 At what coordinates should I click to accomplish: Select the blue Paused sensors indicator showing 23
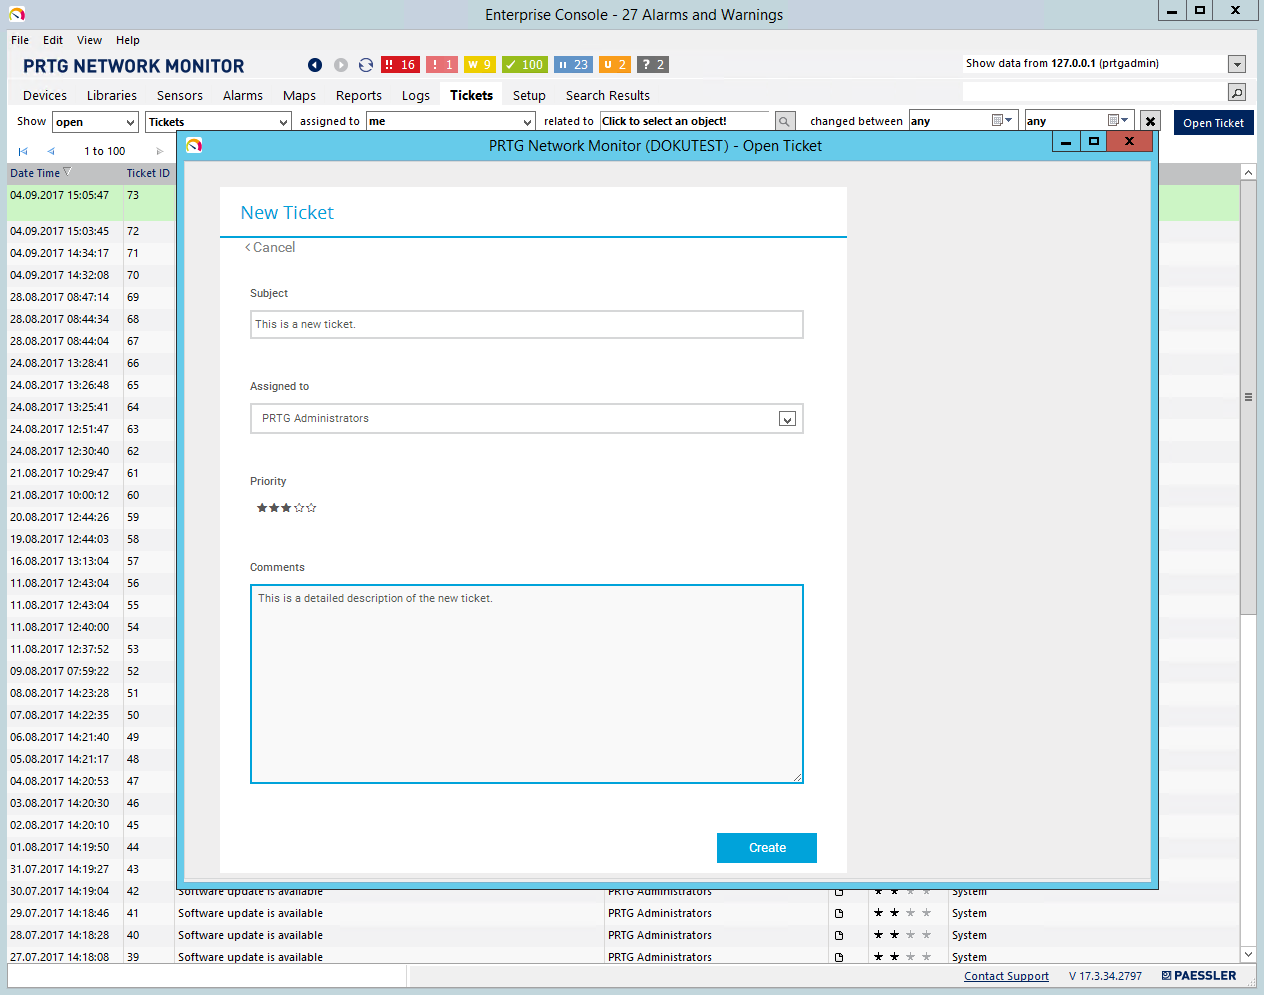coord(573,65)
